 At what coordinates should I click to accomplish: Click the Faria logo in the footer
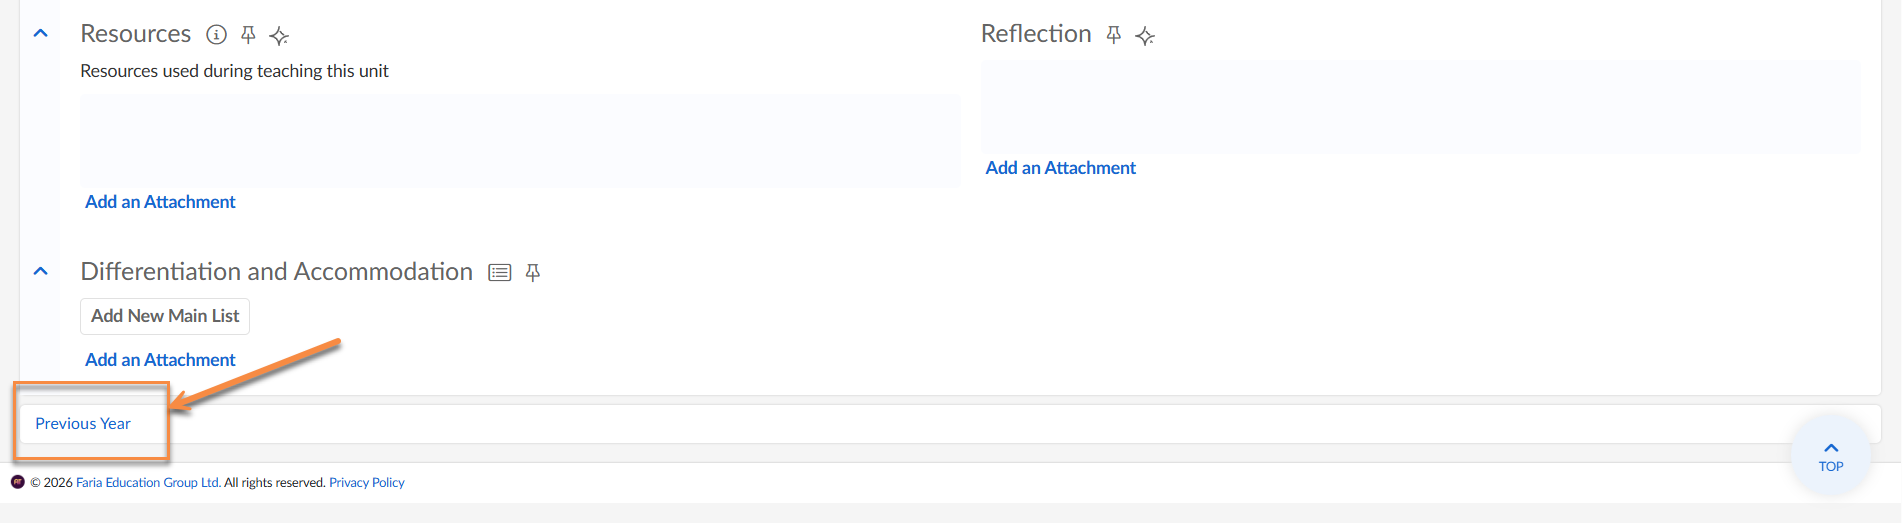[18, 482]
